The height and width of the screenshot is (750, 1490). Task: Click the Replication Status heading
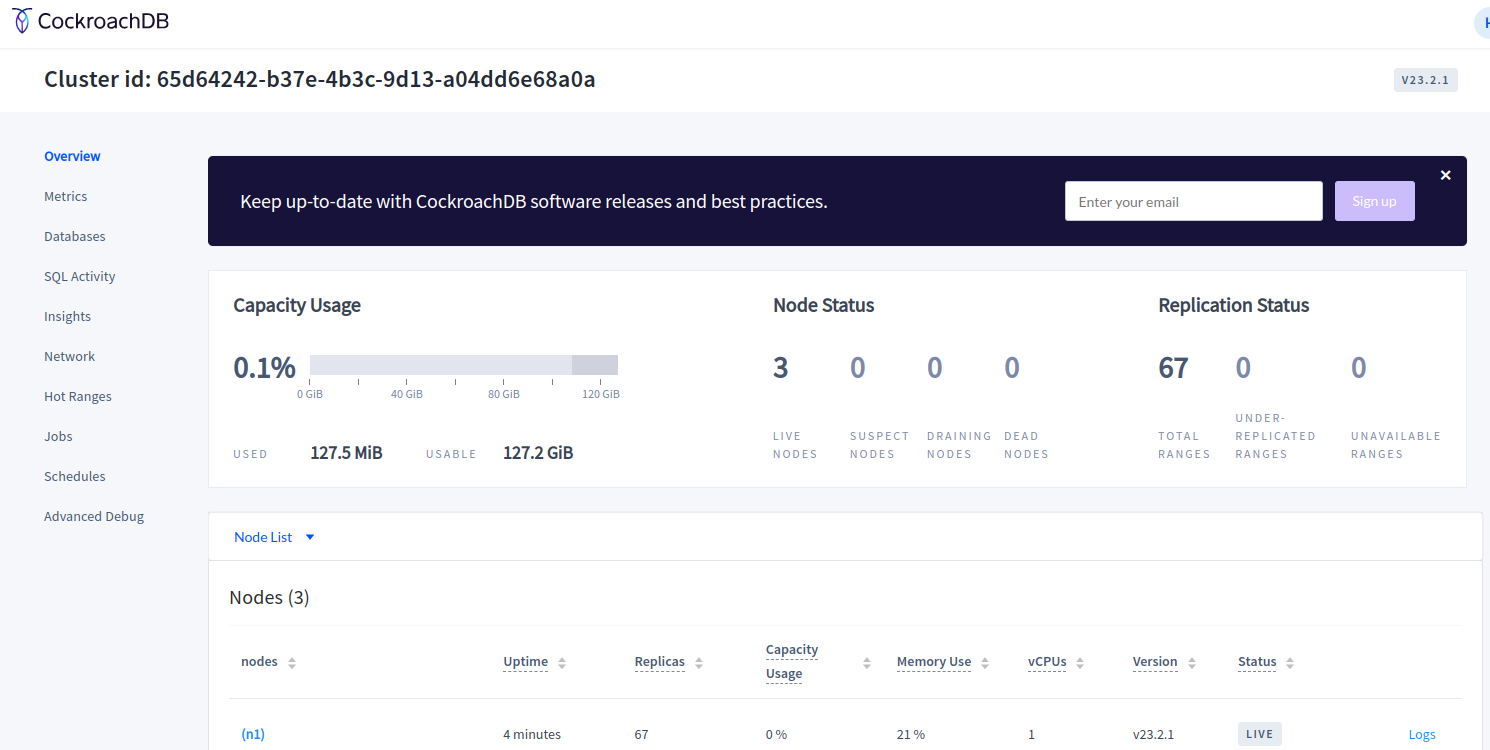(1234, 305)
